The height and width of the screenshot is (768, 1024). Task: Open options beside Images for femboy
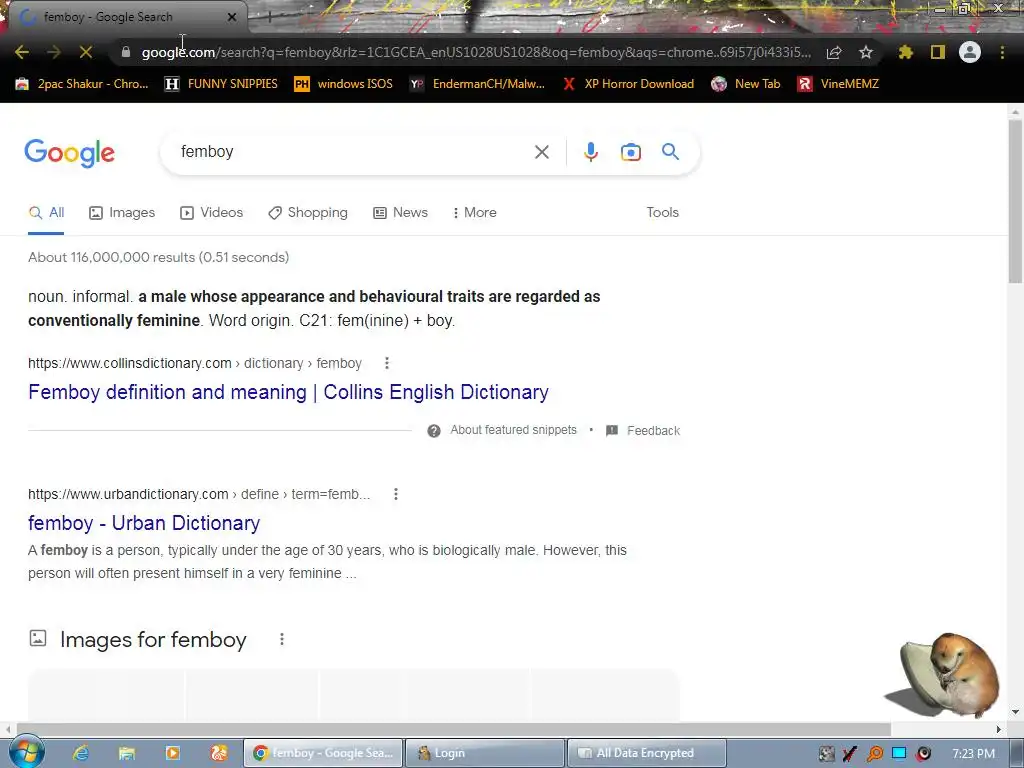(281, 639)
